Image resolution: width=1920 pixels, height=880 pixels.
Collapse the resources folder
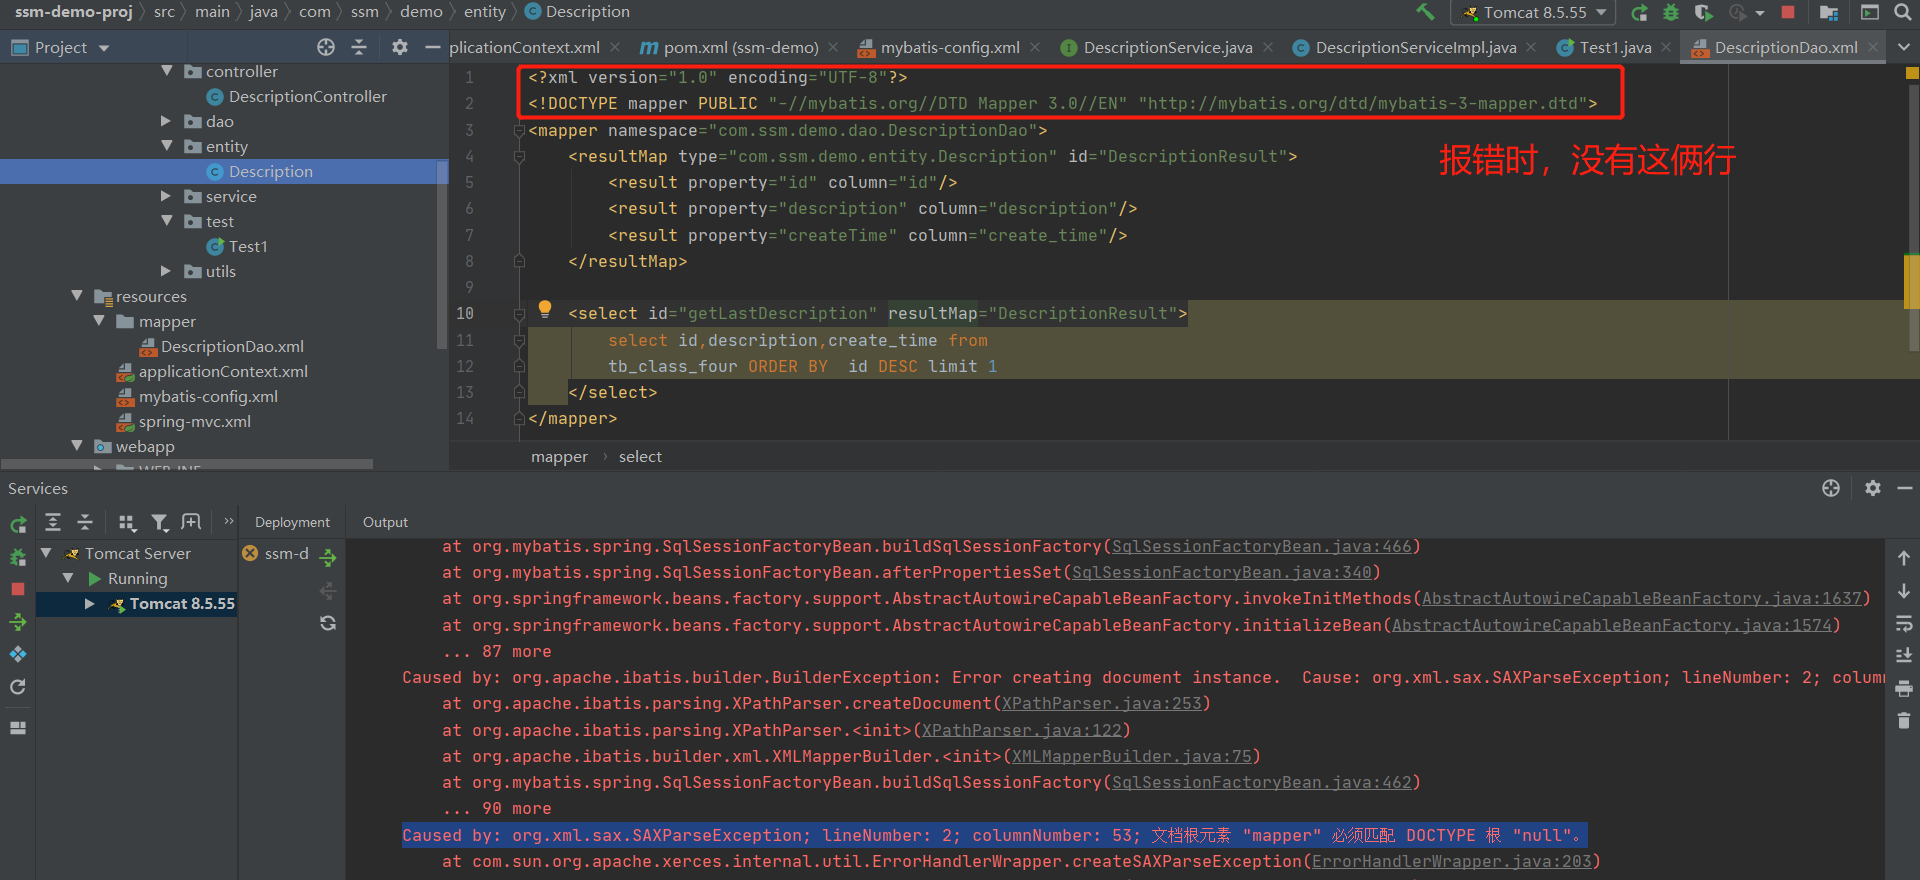(77, 296)
